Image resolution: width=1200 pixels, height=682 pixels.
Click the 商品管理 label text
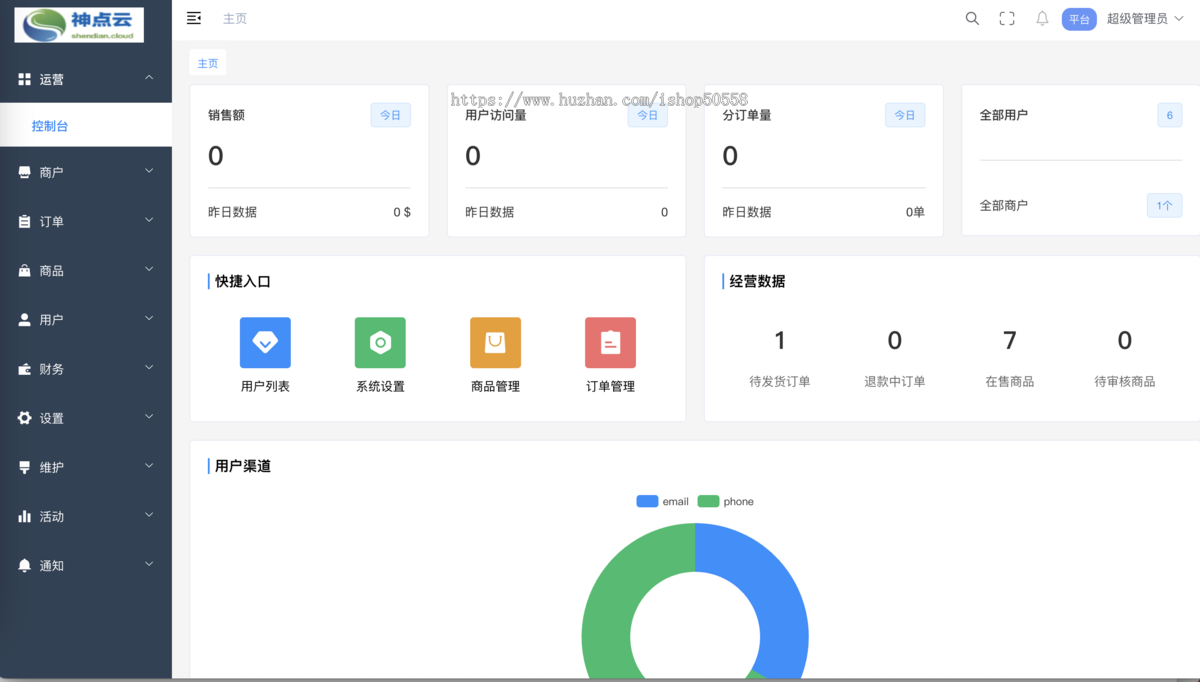(495, 386)
